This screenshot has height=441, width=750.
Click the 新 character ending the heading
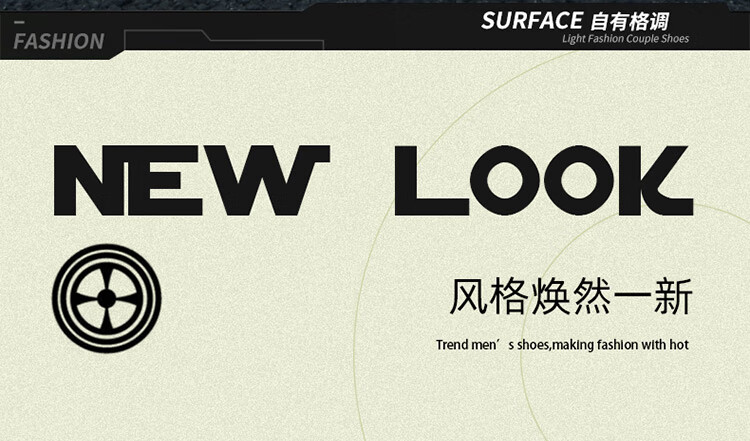674,296
